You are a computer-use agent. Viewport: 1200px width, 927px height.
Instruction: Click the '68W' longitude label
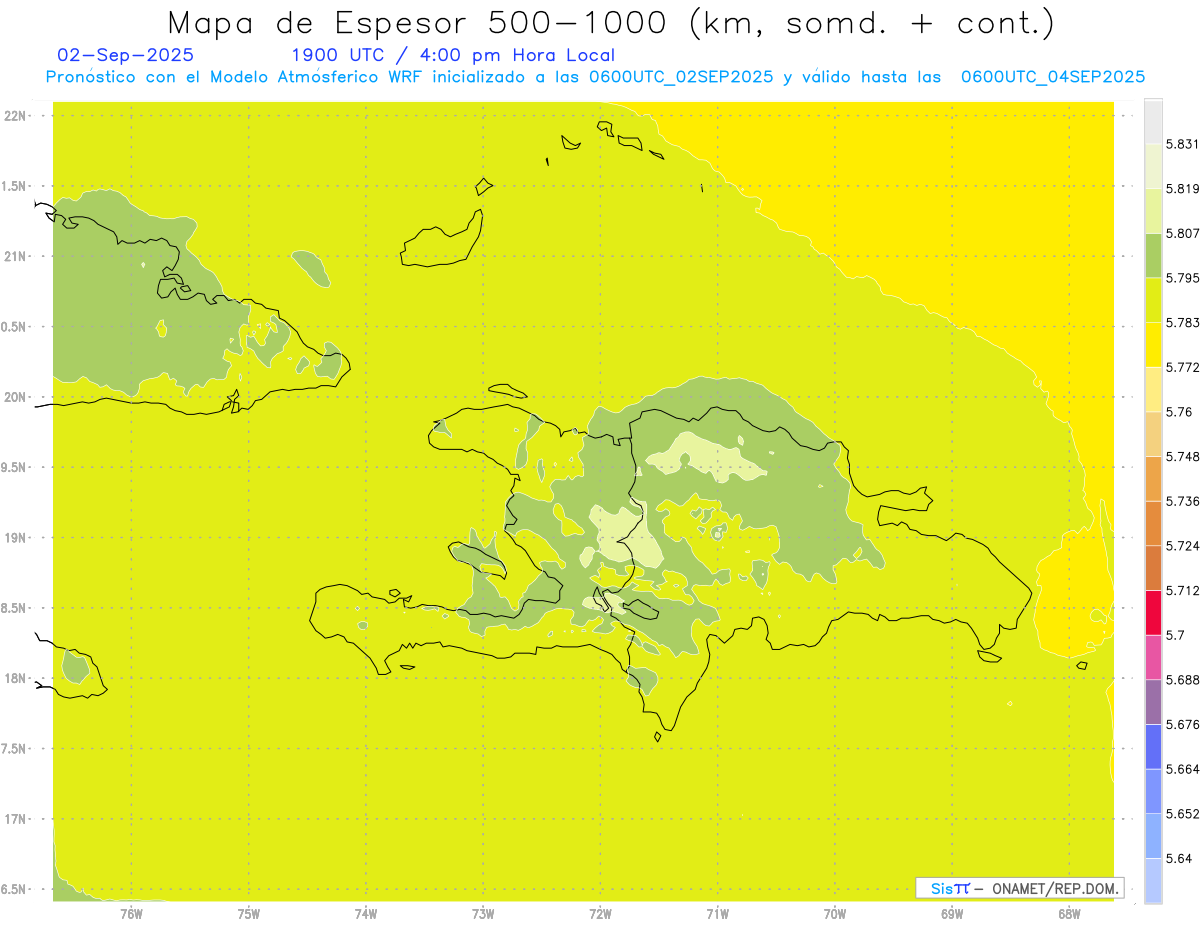click(x=1069, y=914)
